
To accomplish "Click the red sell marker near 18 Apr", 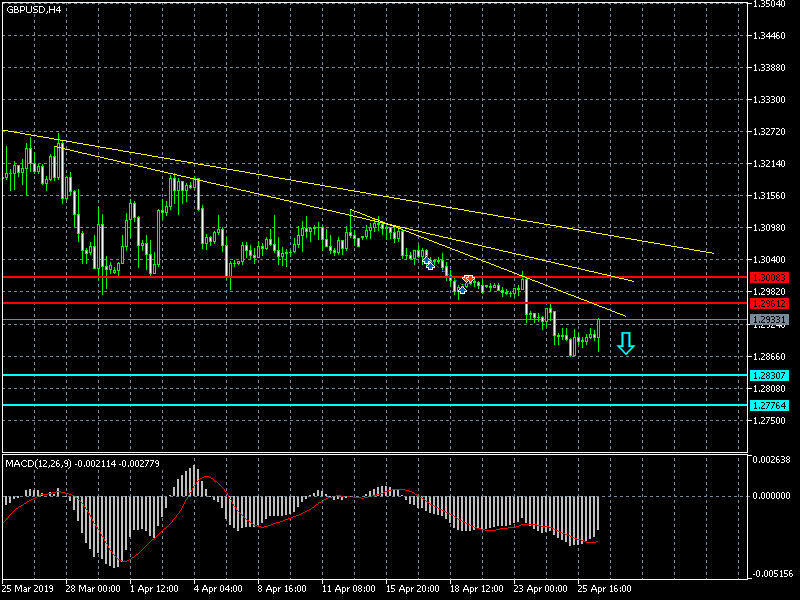I will (x=468, y=279).
